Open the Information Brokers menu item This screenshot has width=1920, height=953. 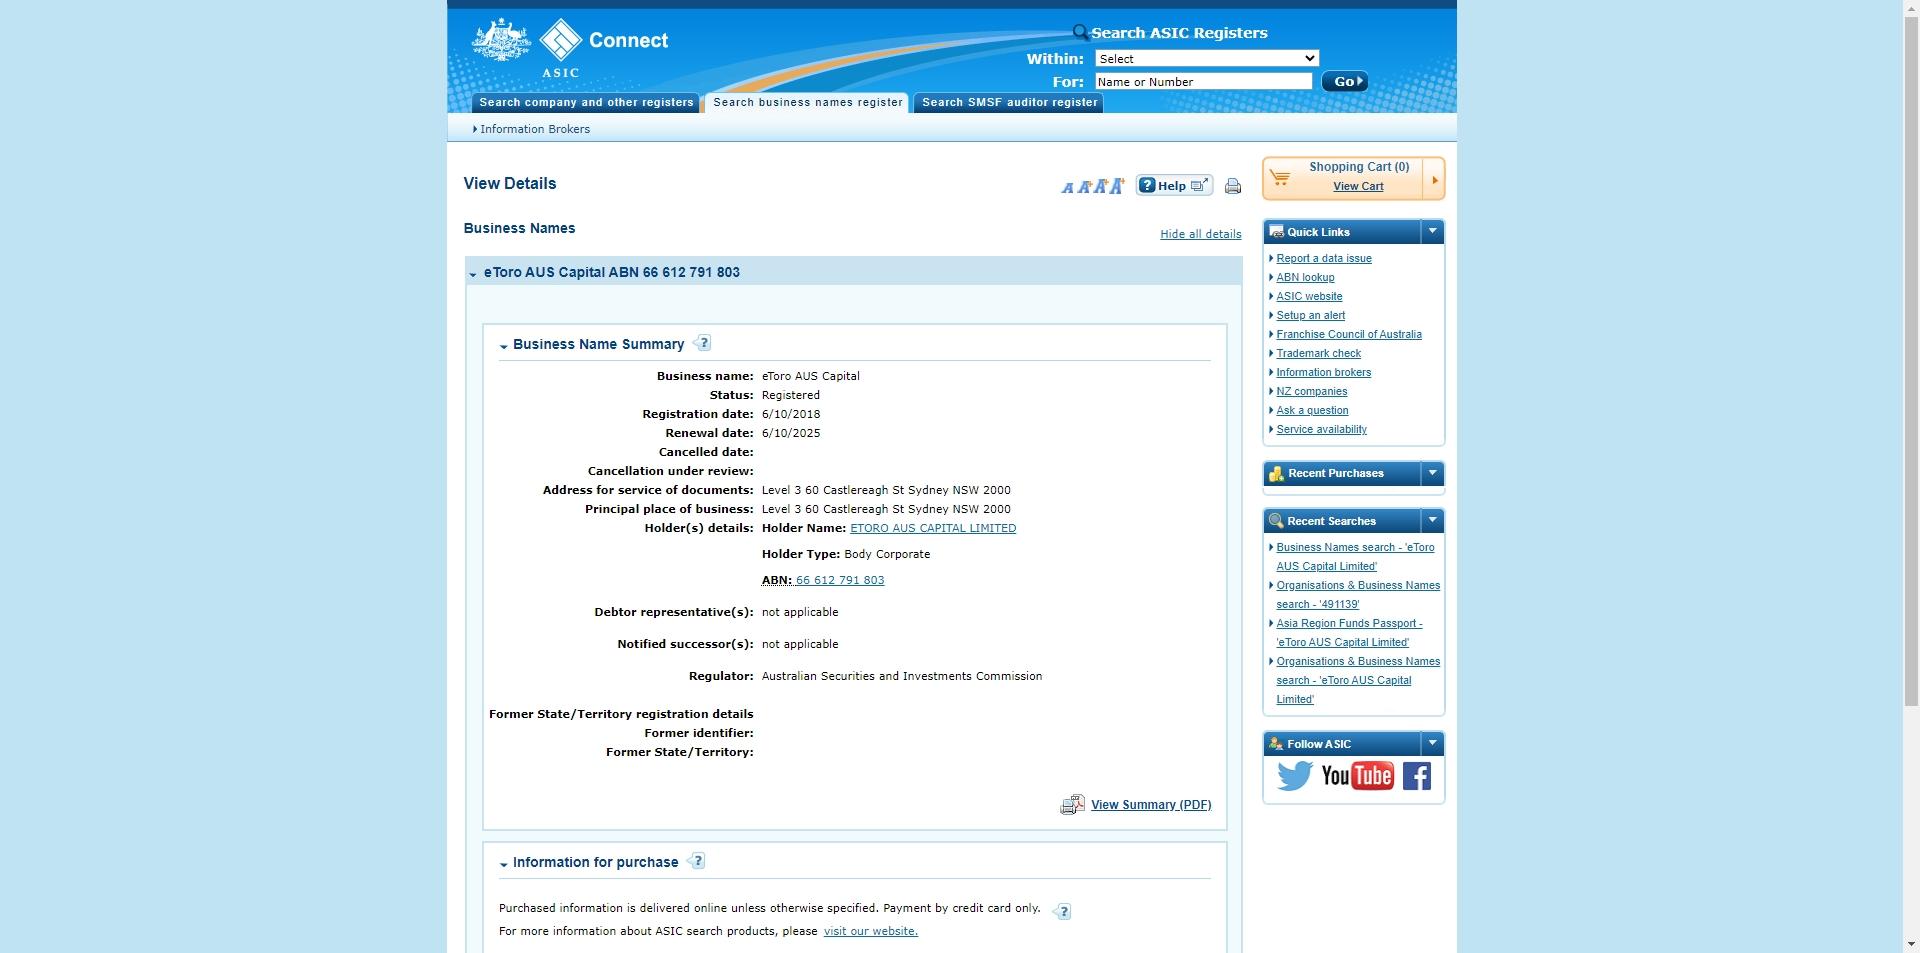(x=533, y=129)
